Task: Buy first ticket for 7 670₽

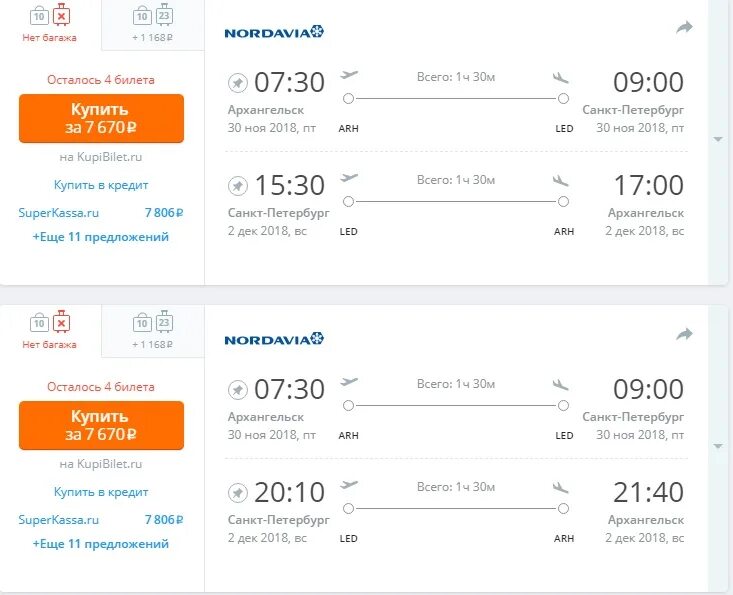Action: (101, 118)
